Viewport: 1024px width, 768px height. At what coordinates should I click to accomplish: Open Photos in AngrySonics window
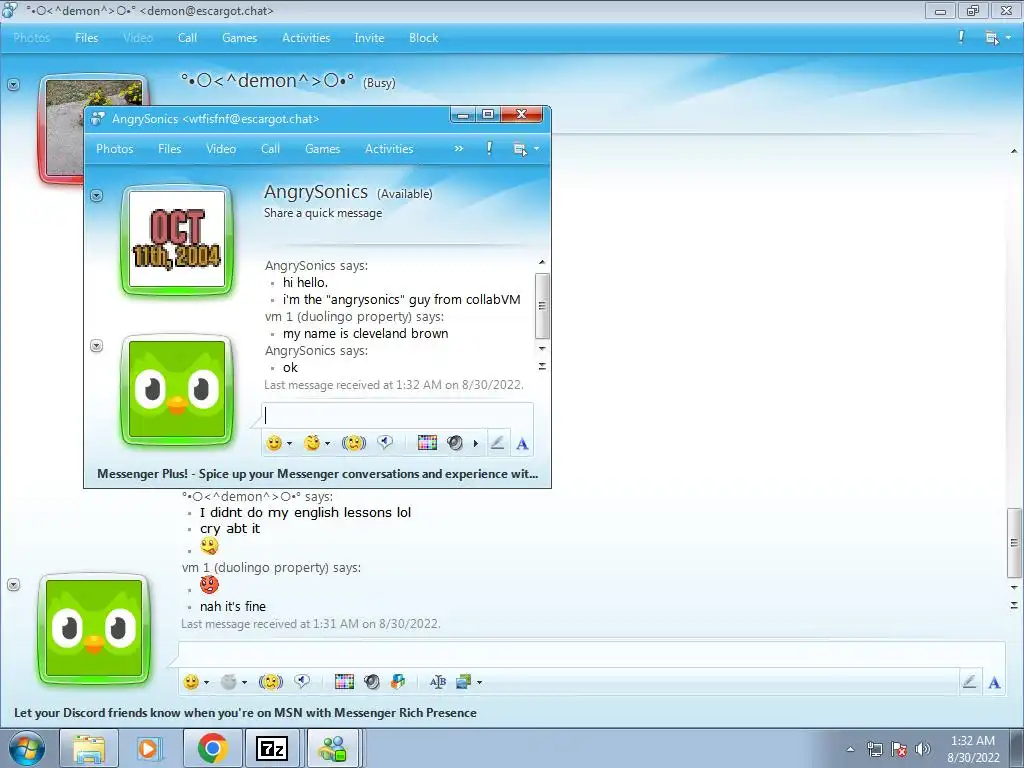coord(114,149)
